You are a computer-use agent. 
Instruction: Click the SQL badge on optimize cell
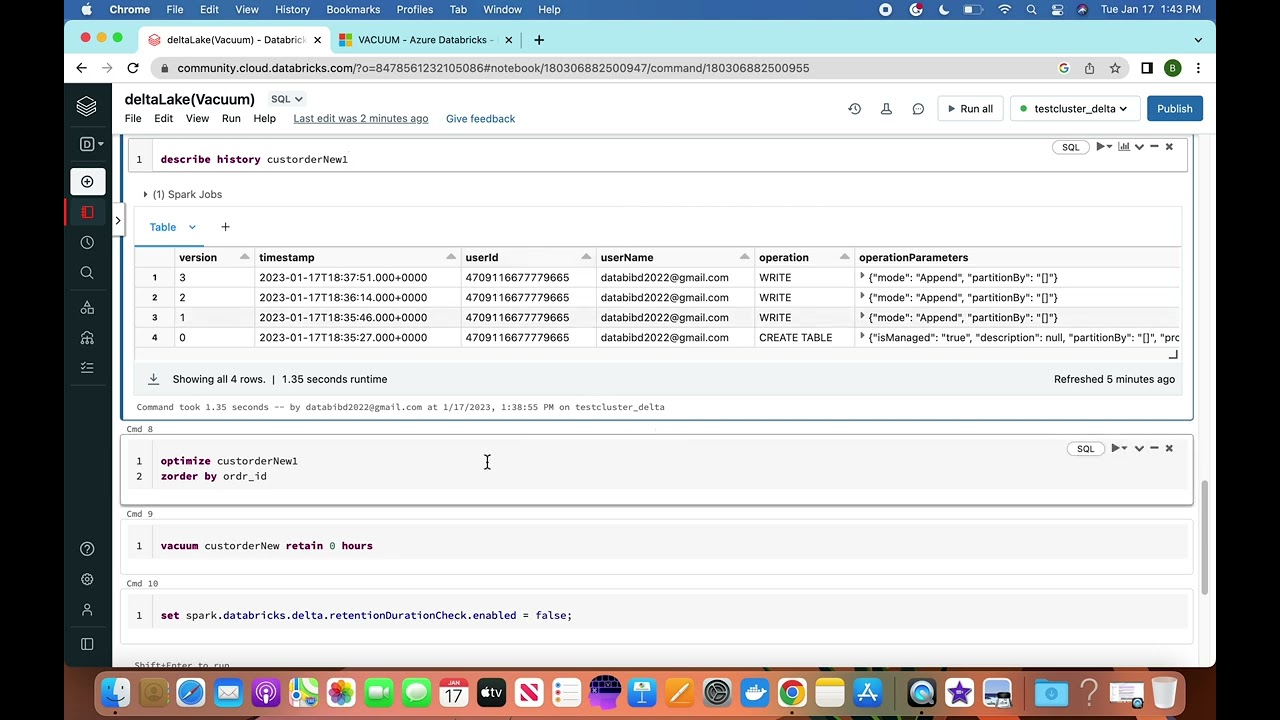coord(1086,448)
